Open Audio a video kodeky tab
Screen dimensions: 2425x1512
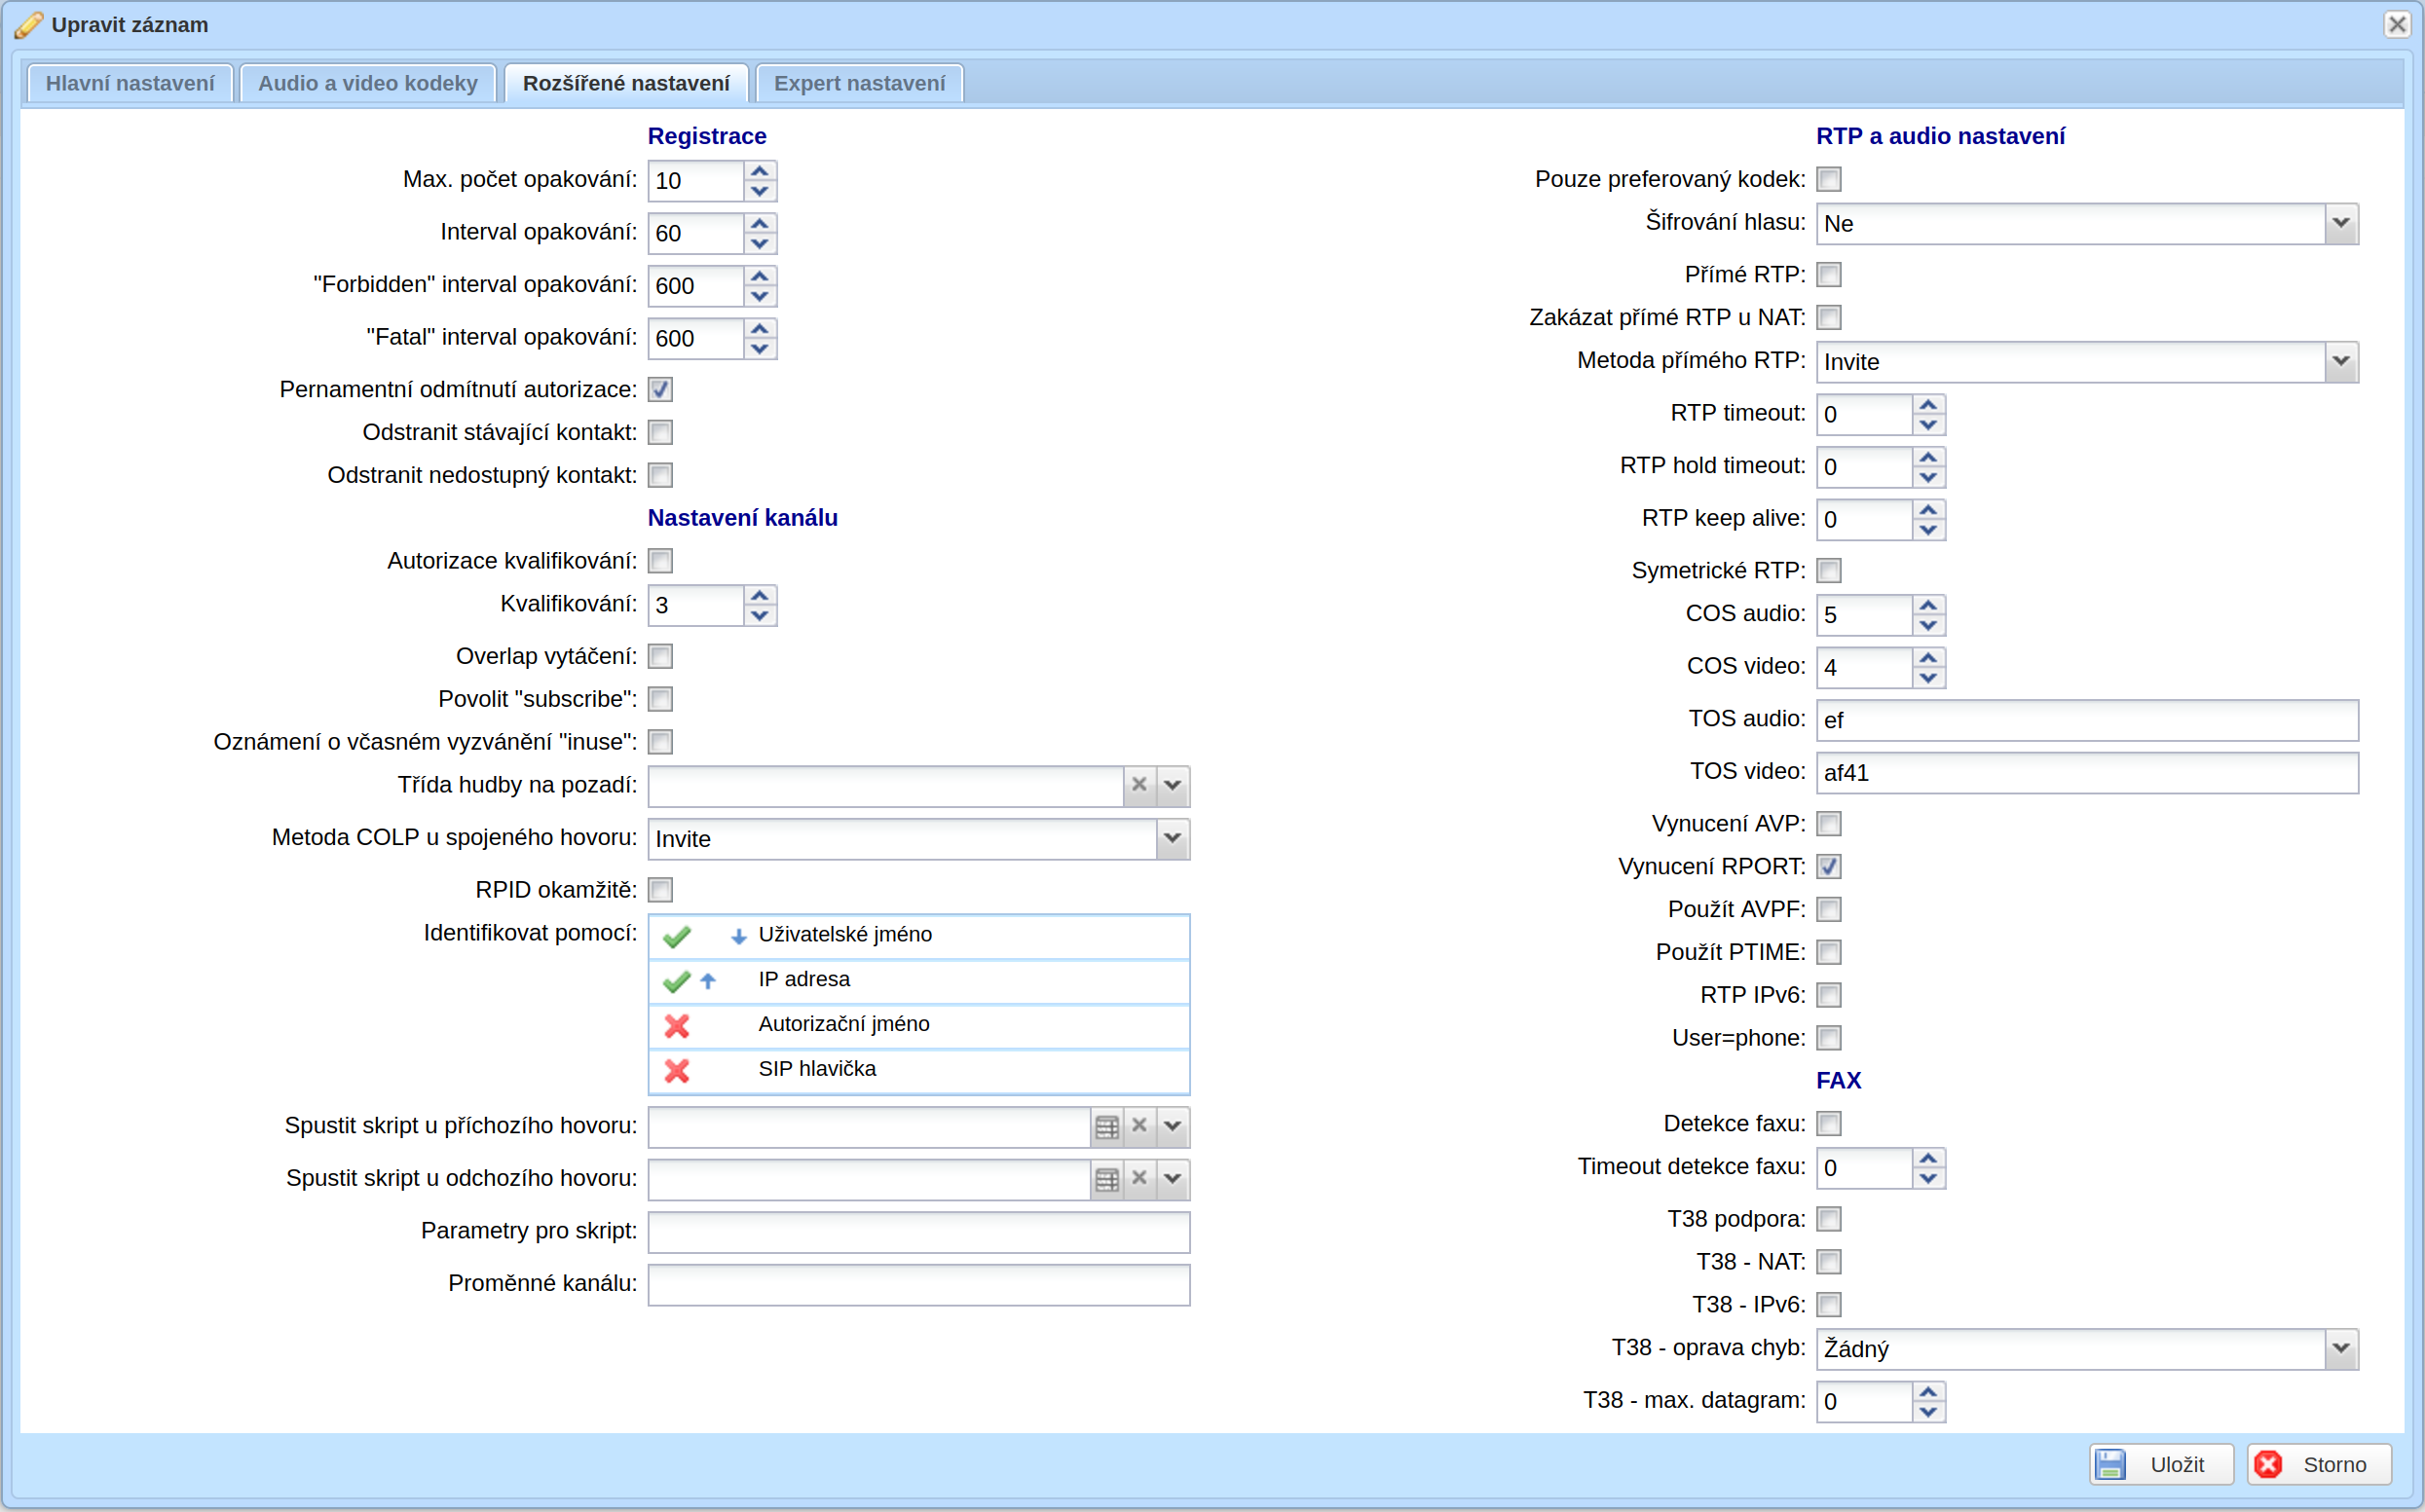pyautogui.click(x=368, y=83)
